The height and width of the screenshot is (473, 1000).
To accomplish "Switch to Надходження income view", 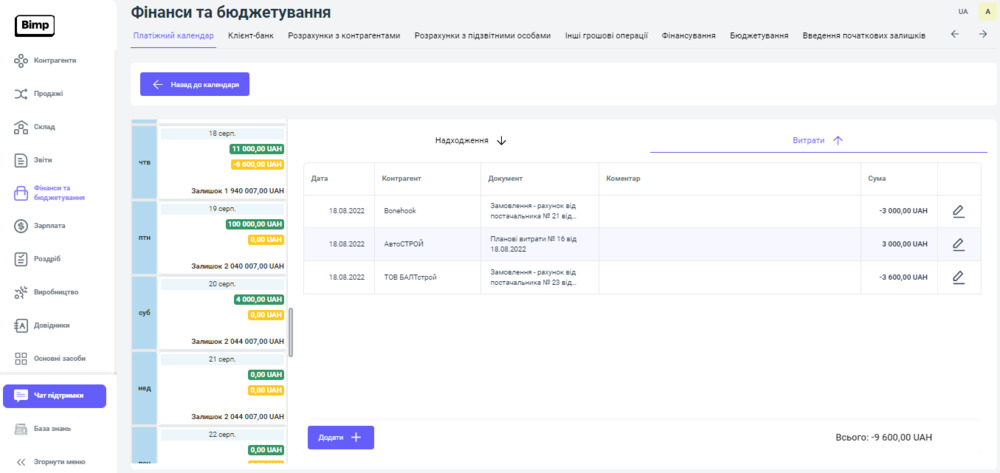I will coord(470,141).
